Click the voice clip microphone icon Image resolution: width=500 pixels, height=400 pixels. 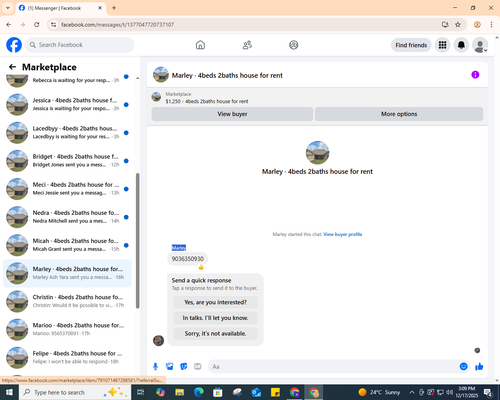point(155,367)
